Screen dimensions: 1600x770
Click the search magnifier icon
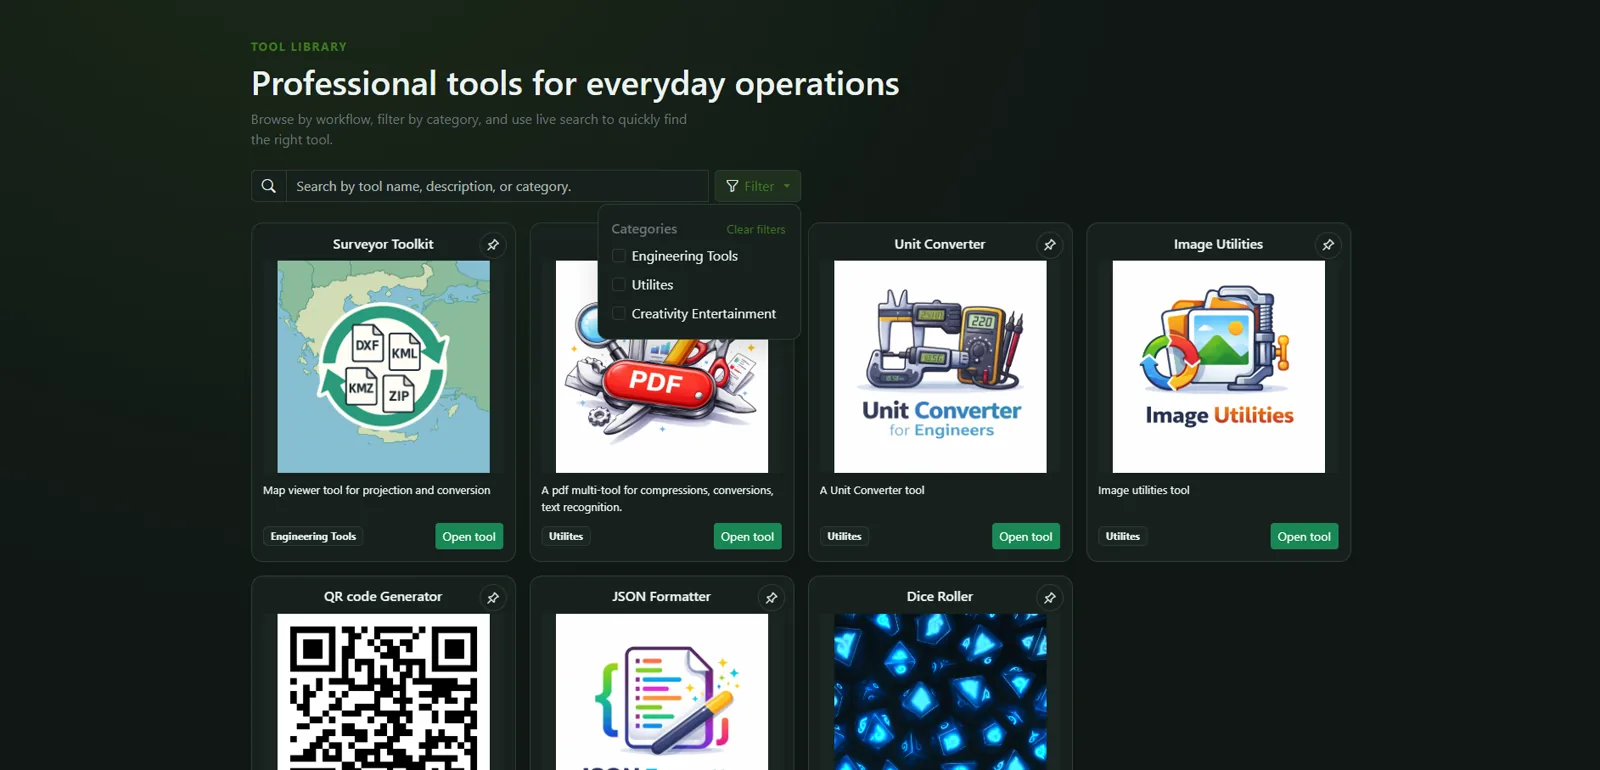269,186
